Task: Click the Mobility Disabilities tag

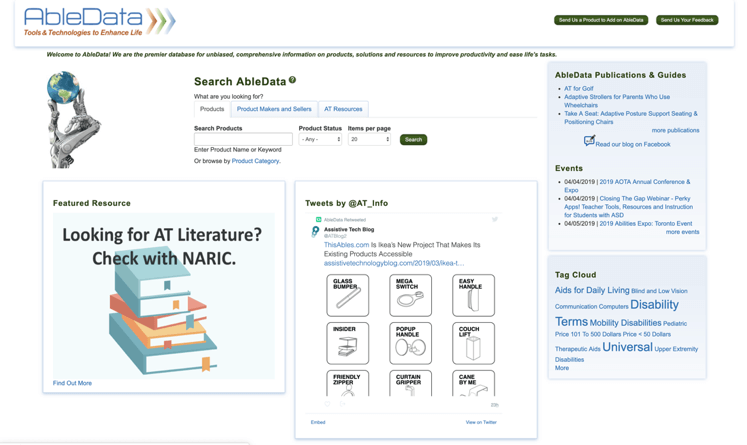Action: pyautogui.click(x=626, y=323)
